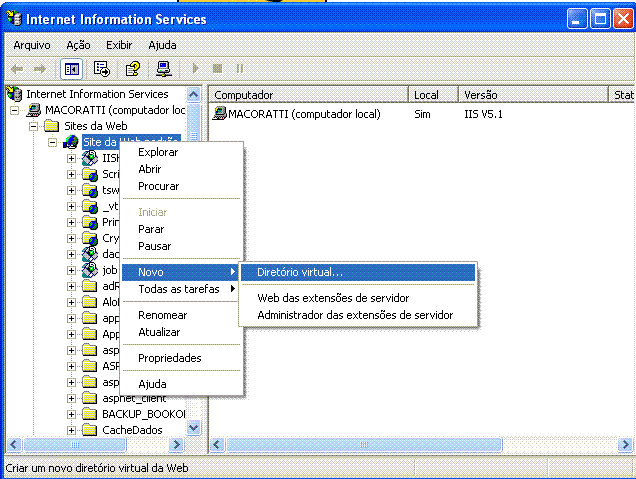Sort by the Versão column header
The width and height of the screenshot is (636, 479).
coord(534,95)
